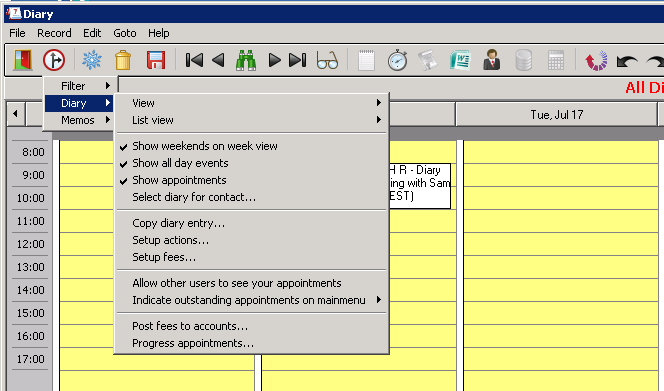Viewport: 664px width, 391px height.
Task: Open the Goto menu
Action: 125,33
